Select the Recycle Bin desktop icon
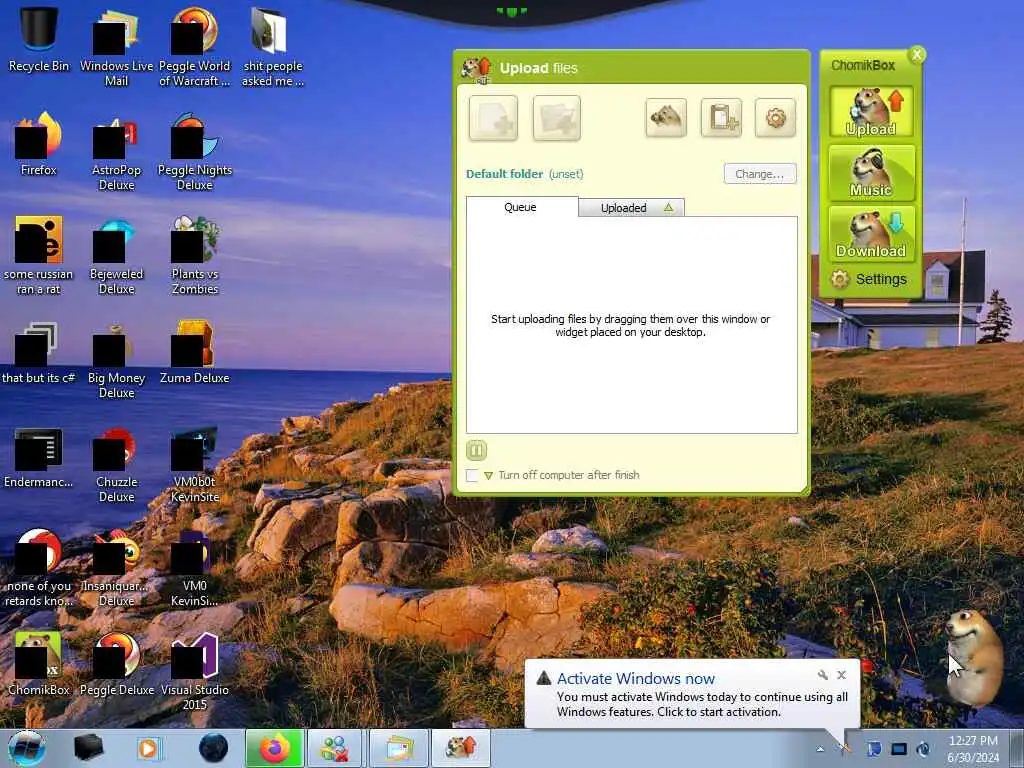 (x=39, y=39)
